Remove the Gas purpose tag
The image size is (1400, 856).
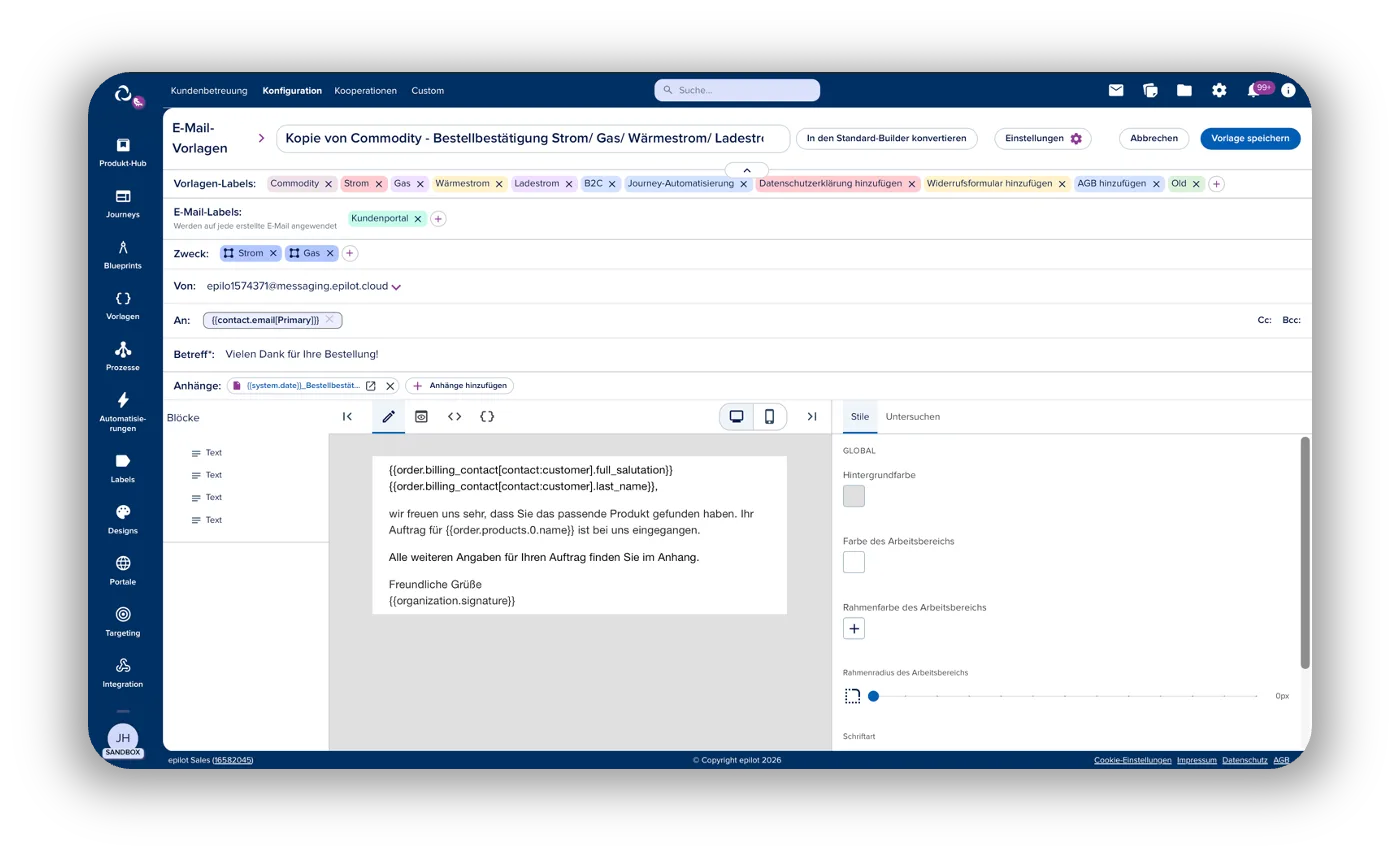(x=330, y=253)
